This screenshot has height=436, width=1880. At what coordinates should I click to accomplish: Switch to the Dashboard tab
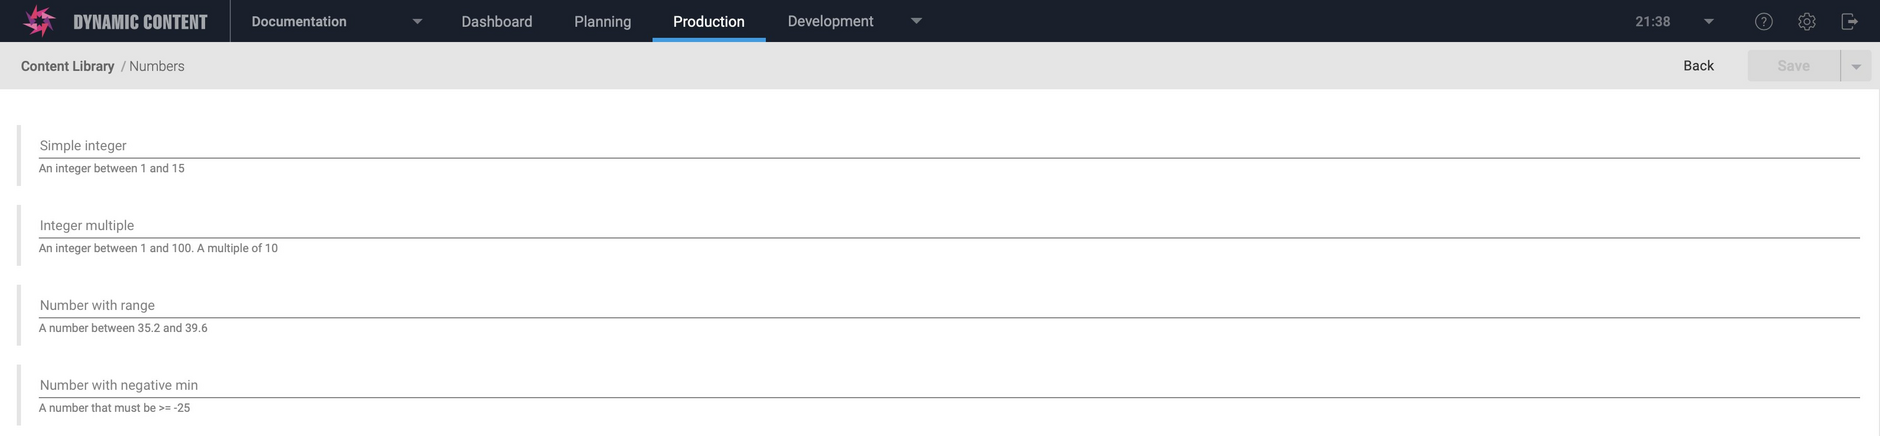(x=496, y=21)
